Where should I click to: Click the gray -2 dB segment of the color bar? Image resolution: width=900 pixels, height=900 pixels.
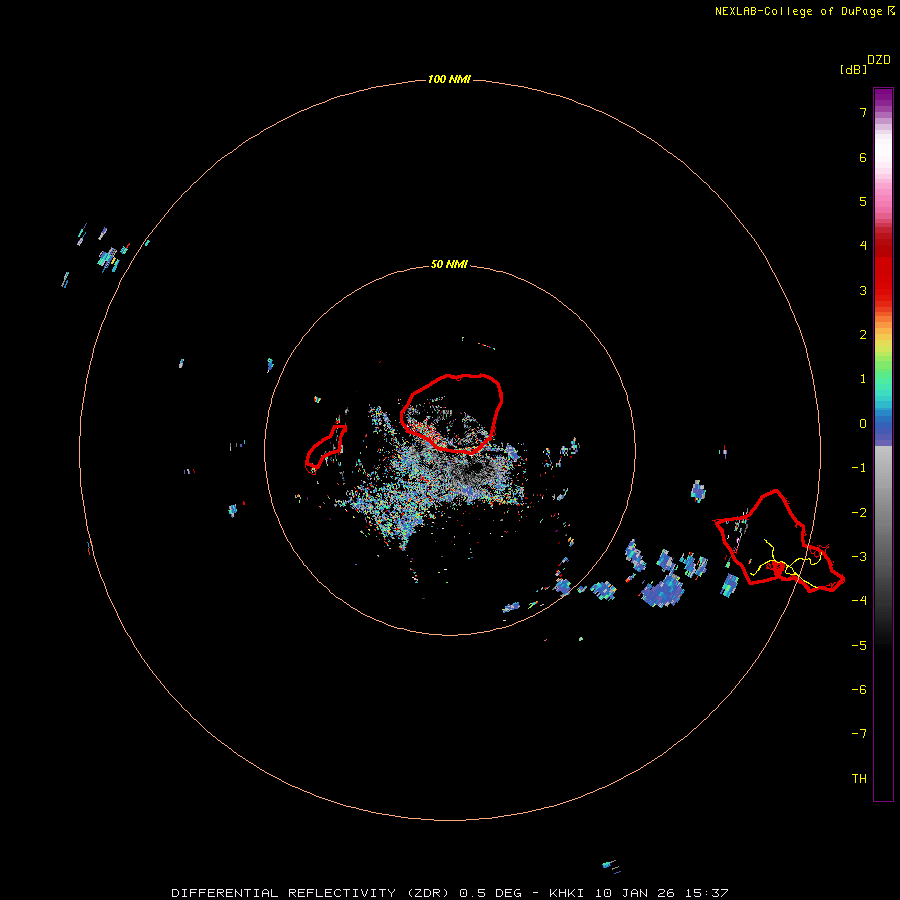pyautogui.click(x=883, y=513)
